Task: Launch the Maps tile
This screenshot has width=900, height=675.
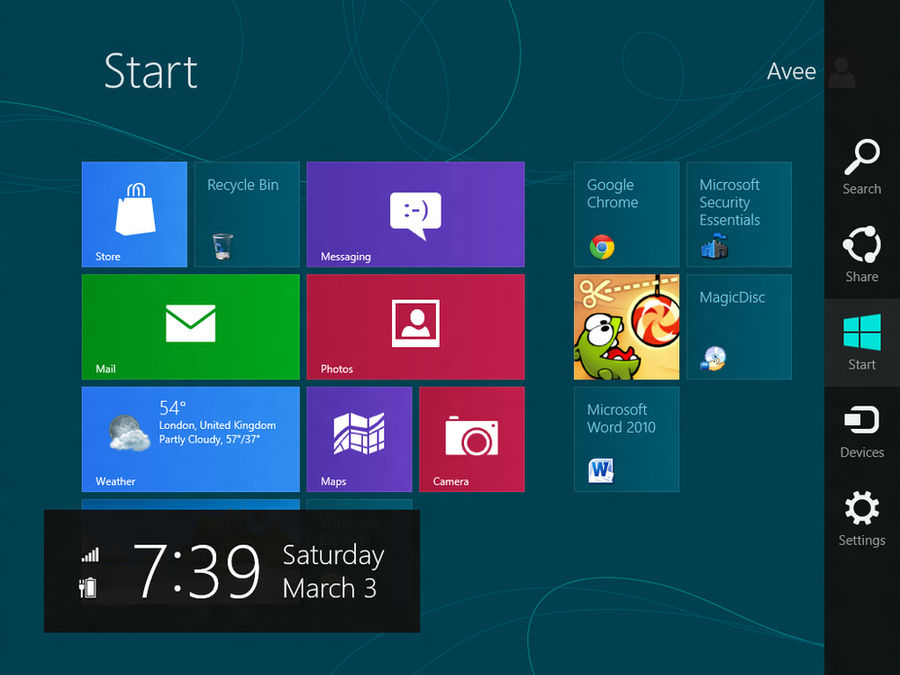Action: 359,439
